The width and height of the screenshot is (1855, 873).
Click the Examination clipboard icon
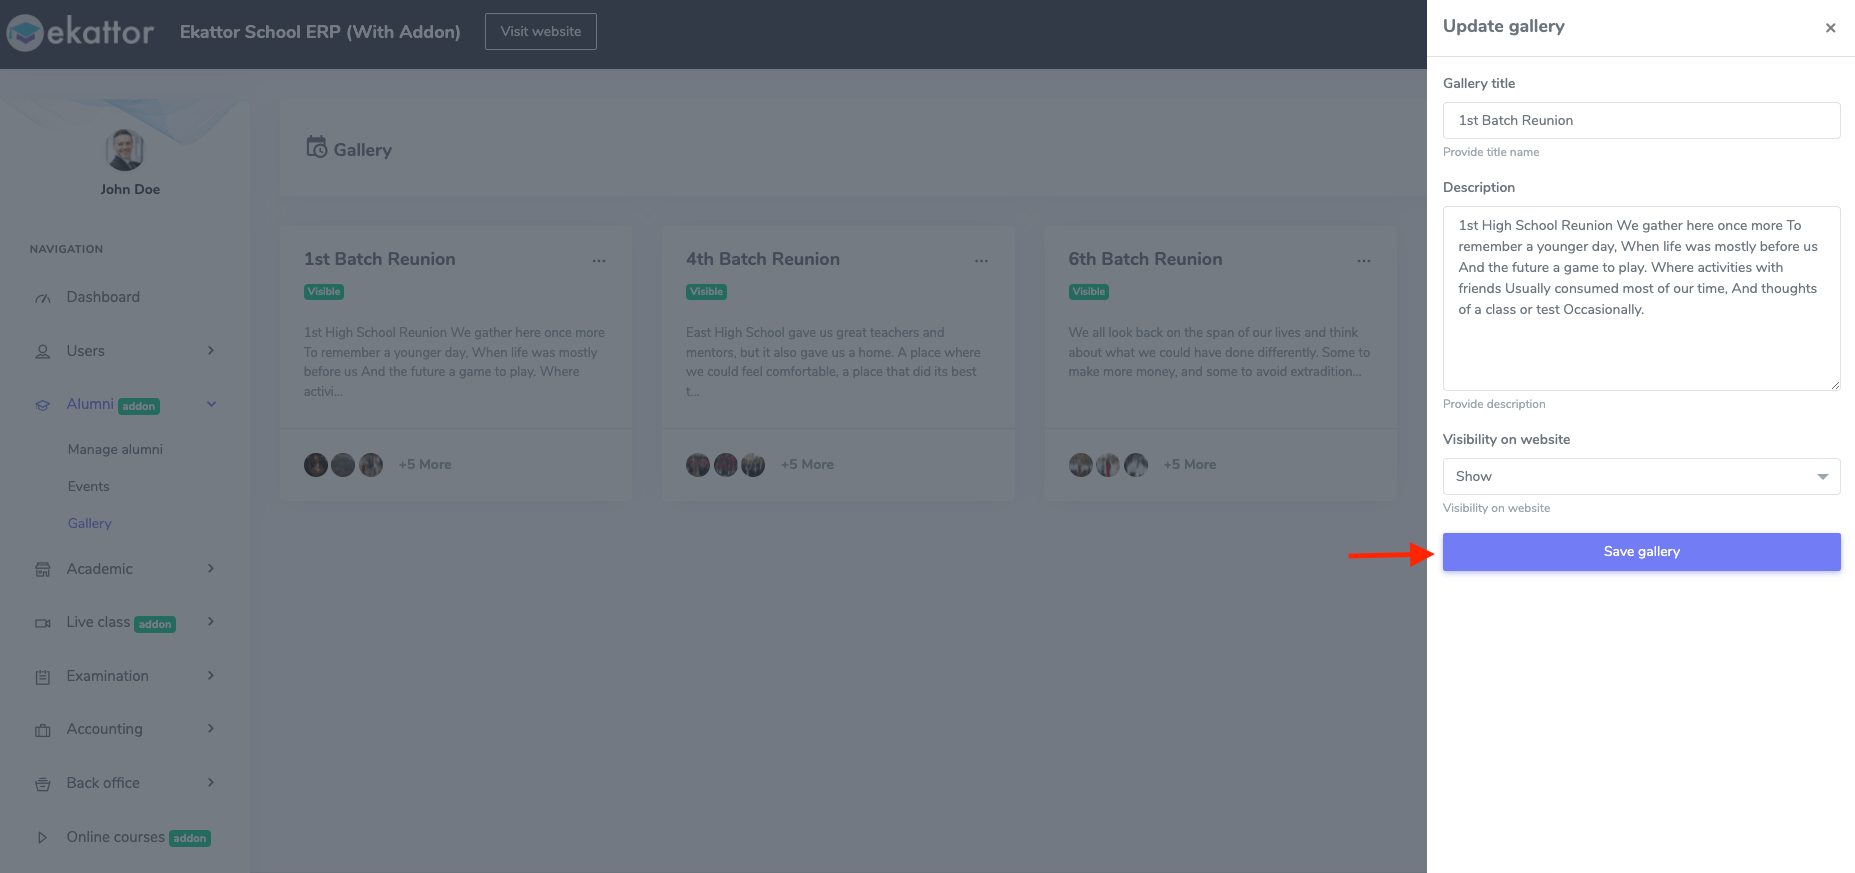click(43, 677)
